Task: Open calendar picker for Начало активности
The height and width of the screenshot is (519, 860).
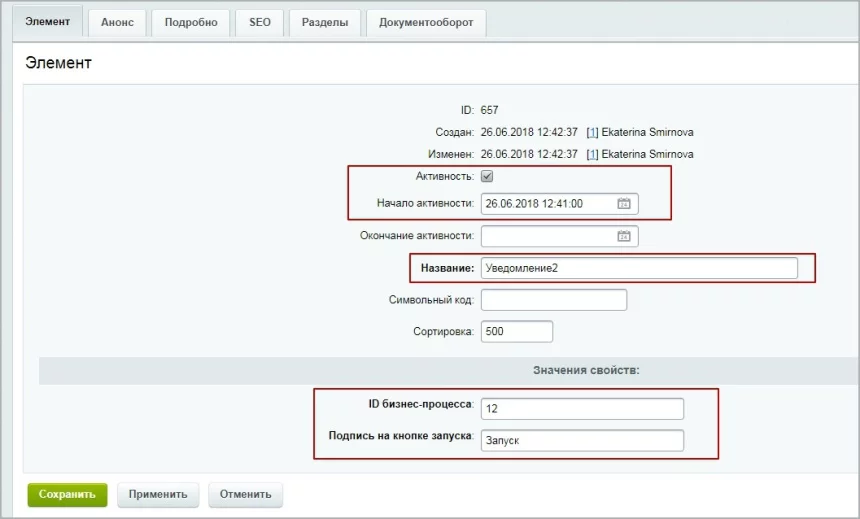Action: point(624,204)
